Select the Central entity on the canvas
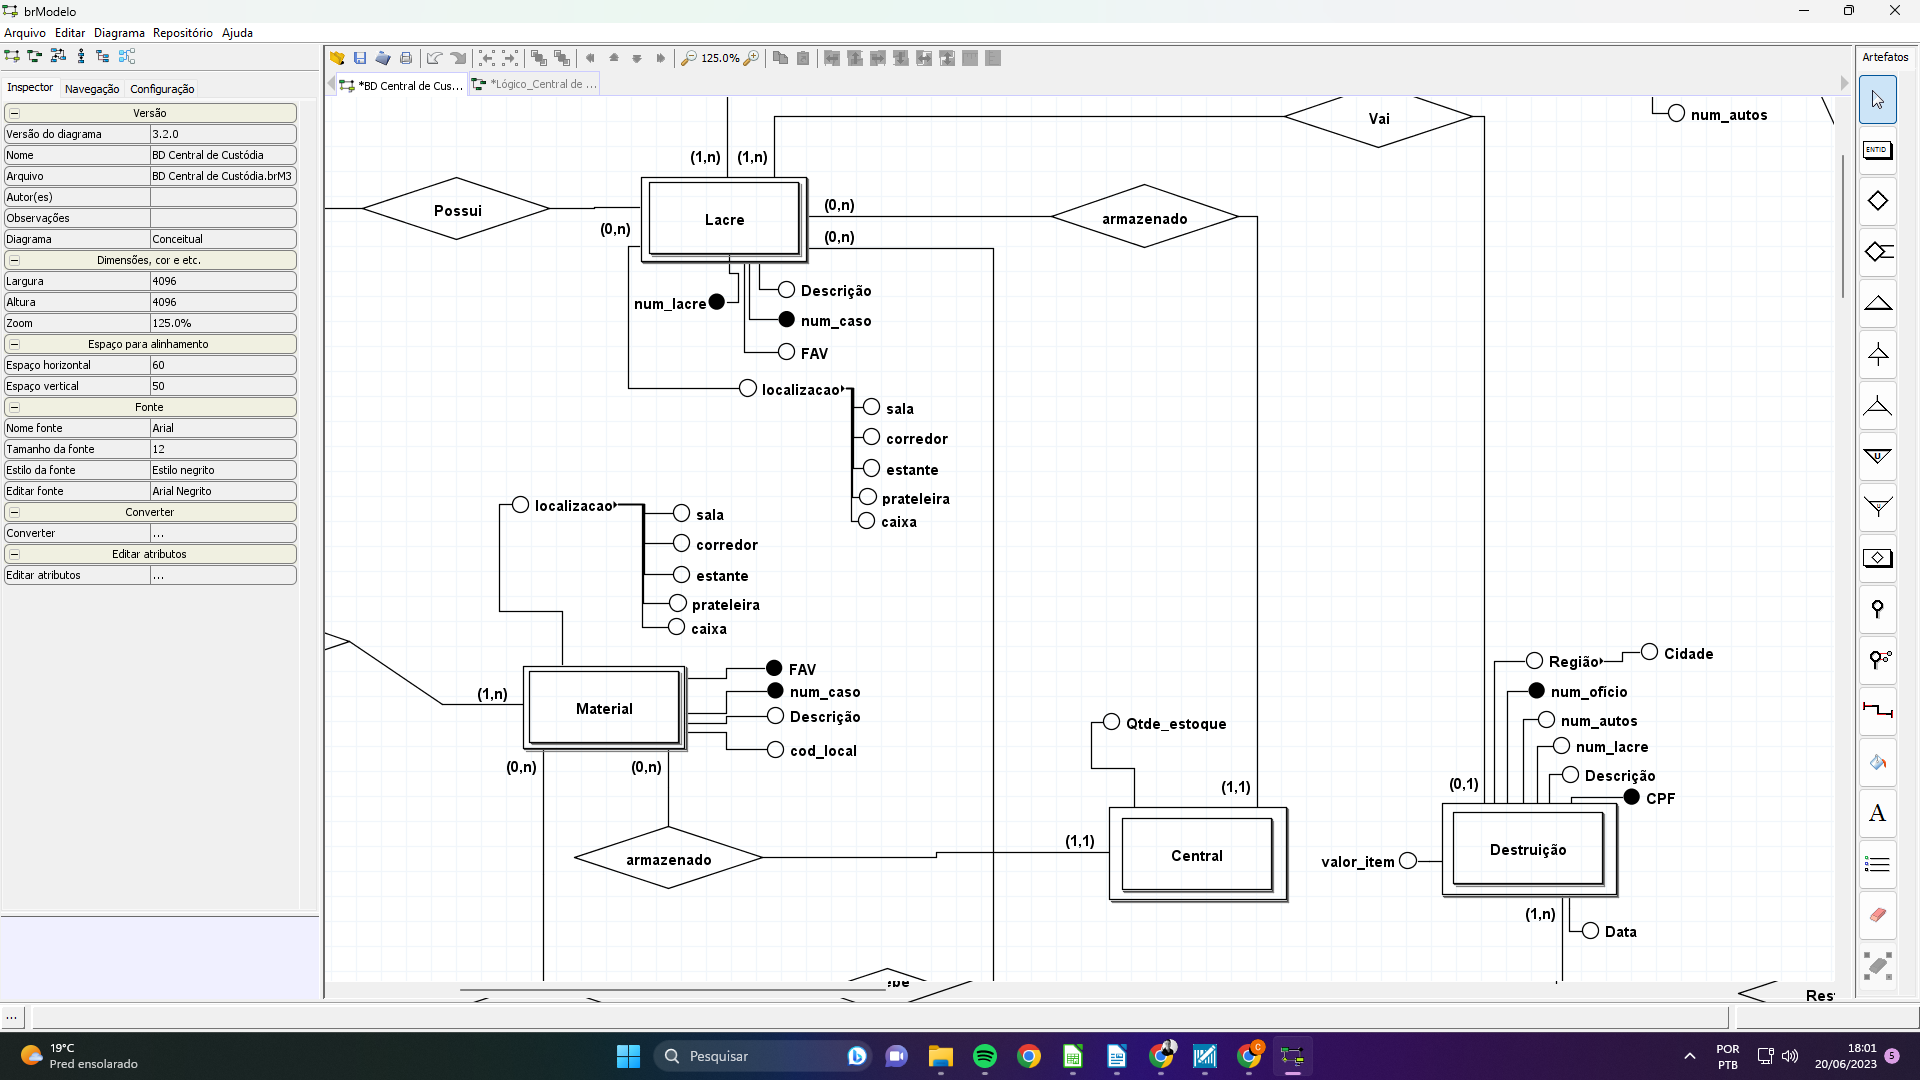The height and width of the screenshot is (1080, 1920). (x=1197, y=855)
